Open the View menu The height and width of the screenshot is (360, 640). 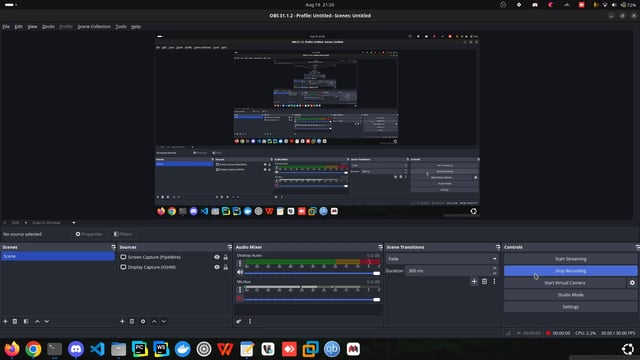(x=32, y=27)
